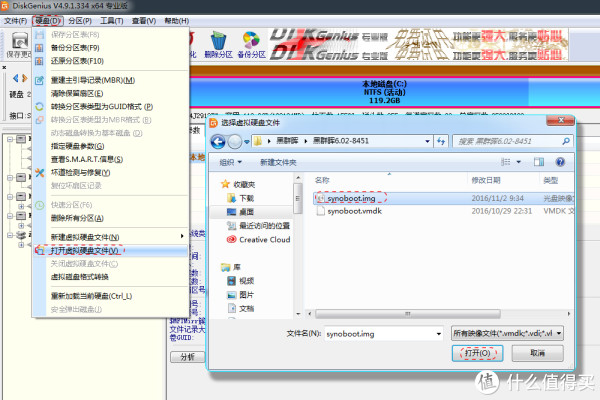Click the next-disk orange arrow icon
600x400 pixels.
coord(25,78)
